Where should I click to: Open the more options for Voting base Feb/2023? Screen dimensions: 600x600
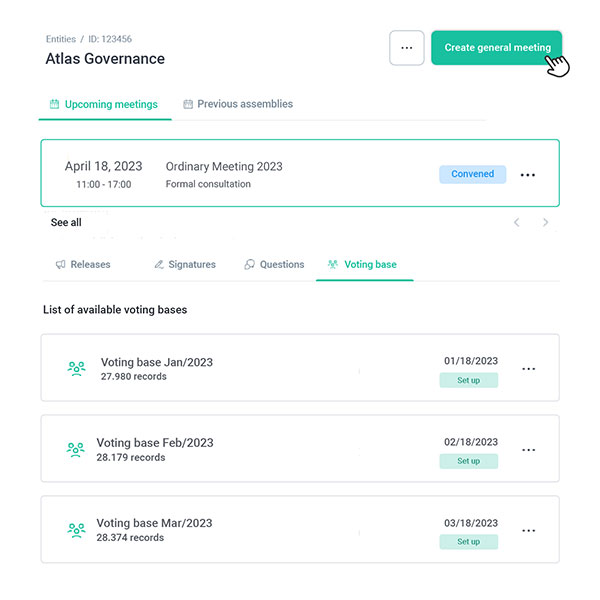[529, 450]
